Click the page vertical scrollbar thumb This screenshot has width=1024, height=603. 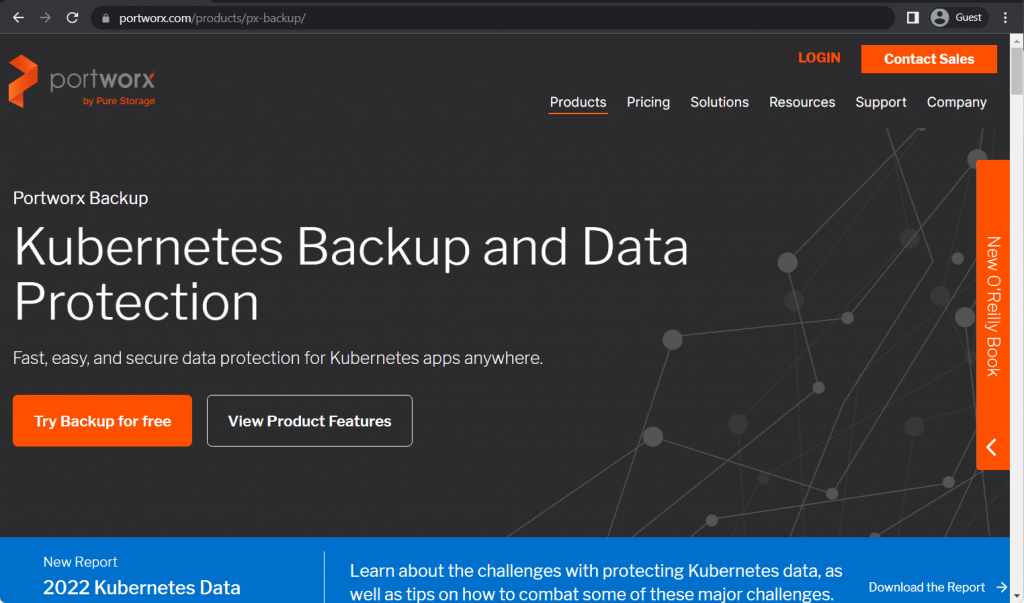[x=1017, y=71]
